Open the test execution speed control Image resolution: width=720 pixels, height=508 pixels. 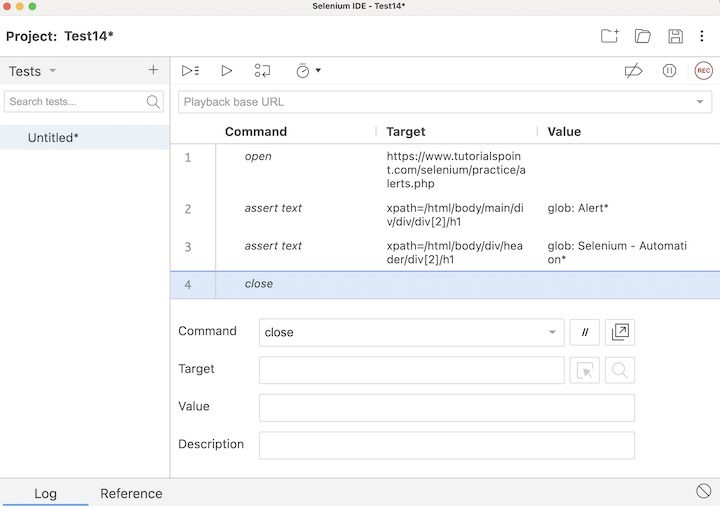pyautogui.click(x=307, y=71)
